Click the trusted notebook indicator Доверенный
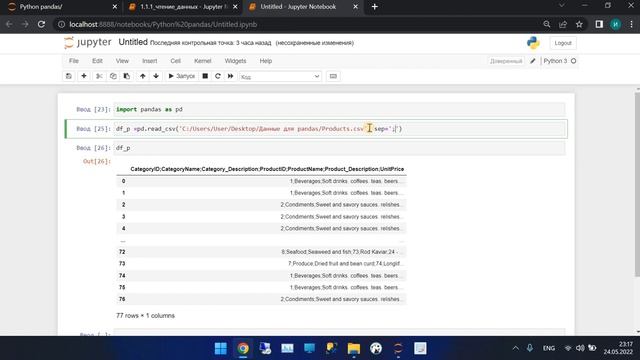640x360 pixels. pos(506,61)
